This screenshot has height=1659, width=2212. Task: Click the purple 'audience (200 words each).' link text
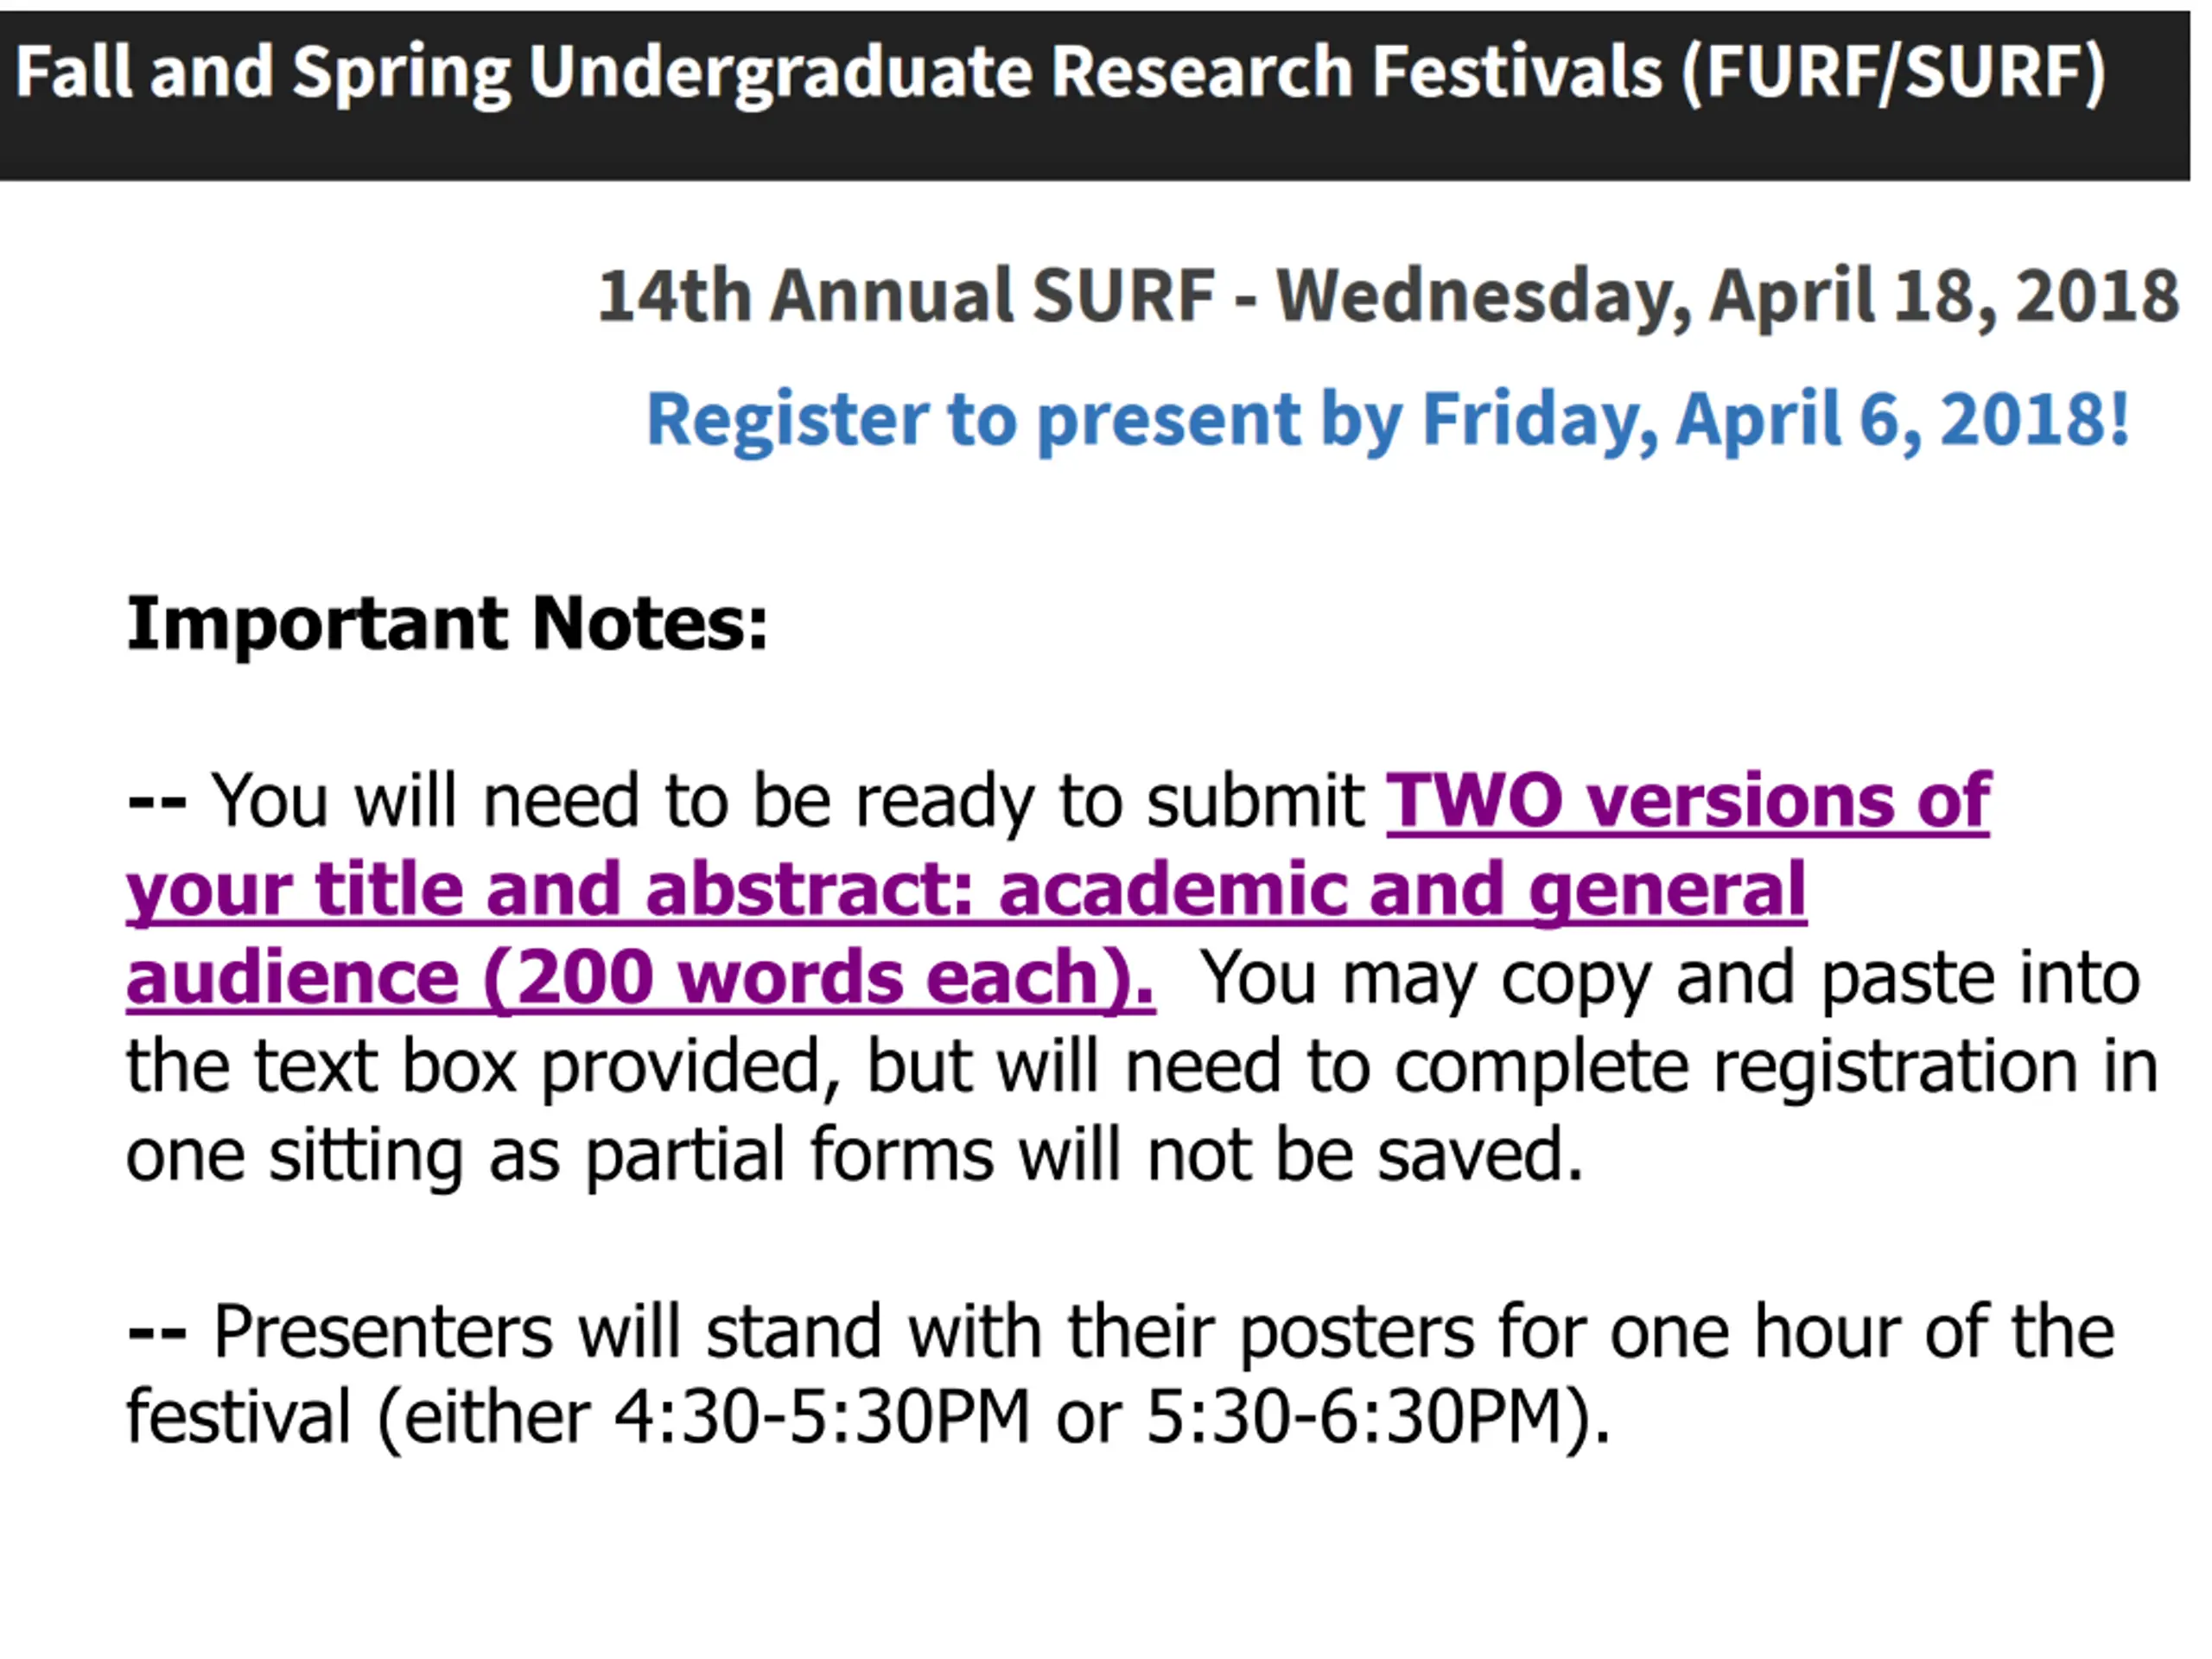641,978
